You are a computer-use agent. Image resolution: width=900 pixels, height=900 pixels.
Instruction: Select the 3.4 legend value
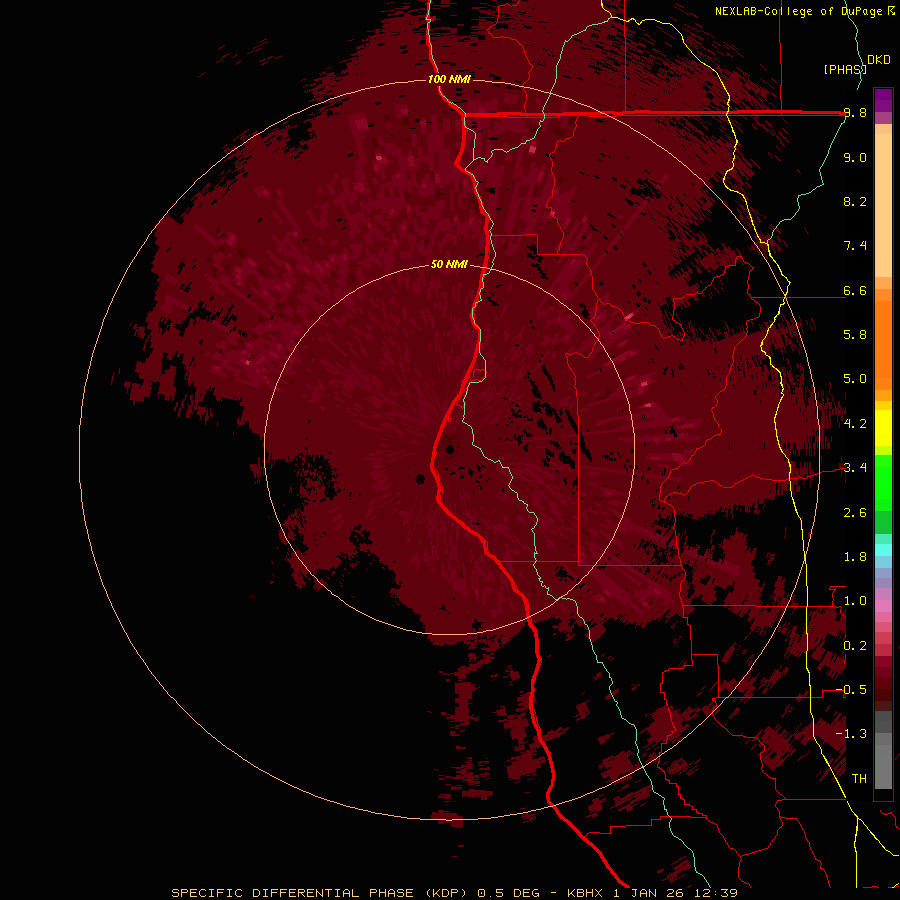pos(855,468)
